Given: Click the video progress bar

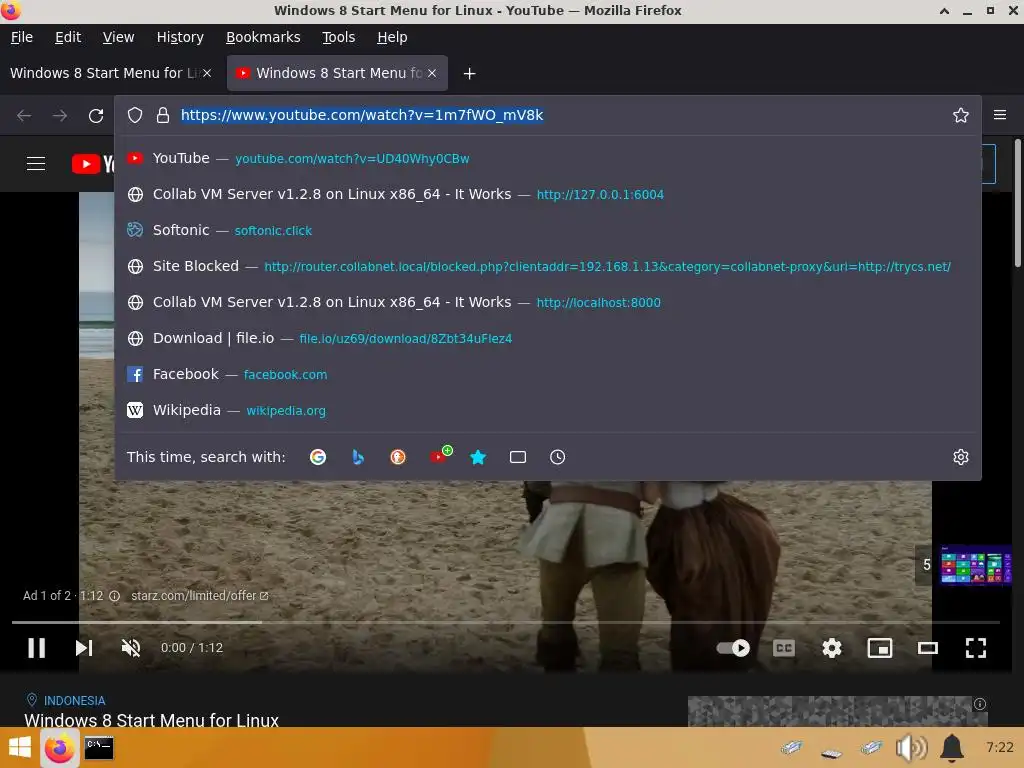Looking at the screenshot, I should point(505,622).
